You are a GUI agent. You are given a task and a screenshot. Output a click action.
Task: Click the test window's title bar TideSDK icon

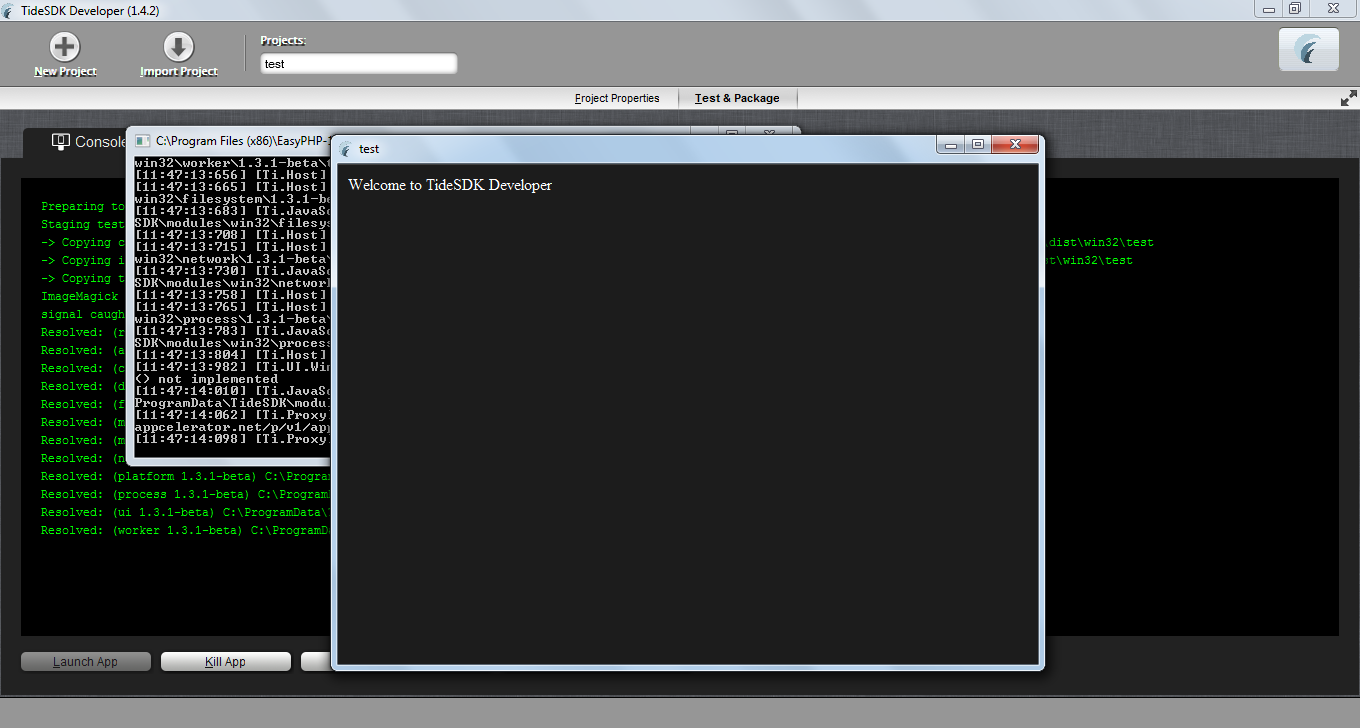346,149
